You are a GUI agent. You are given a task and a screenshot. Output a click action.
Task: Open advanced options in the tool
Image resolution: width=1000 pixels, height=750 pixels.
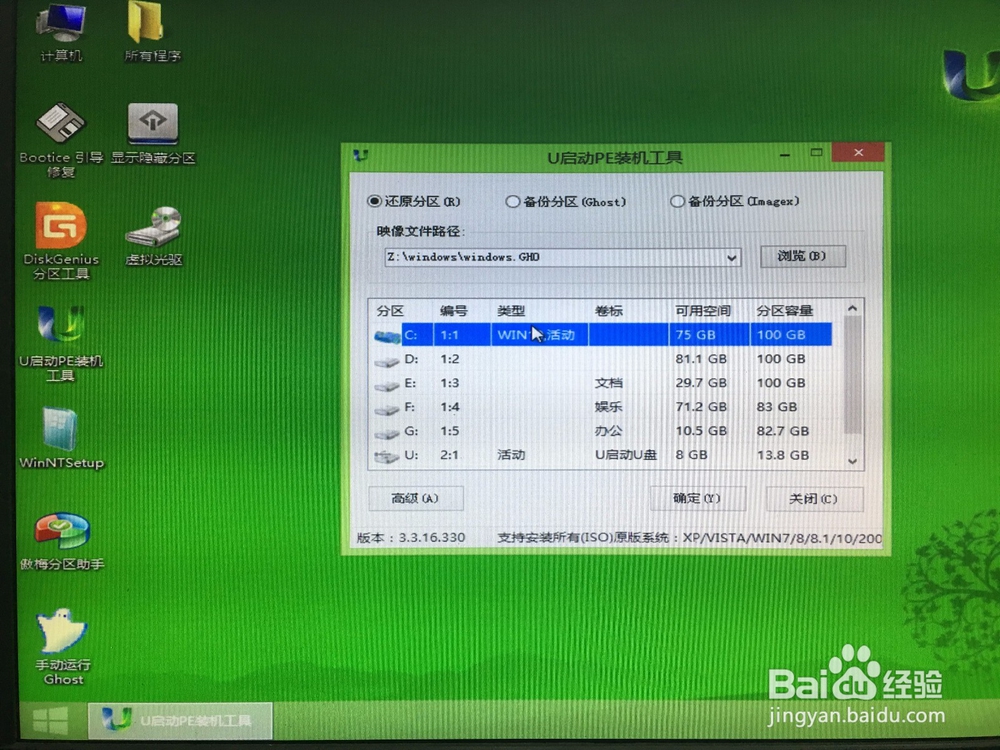416,498
